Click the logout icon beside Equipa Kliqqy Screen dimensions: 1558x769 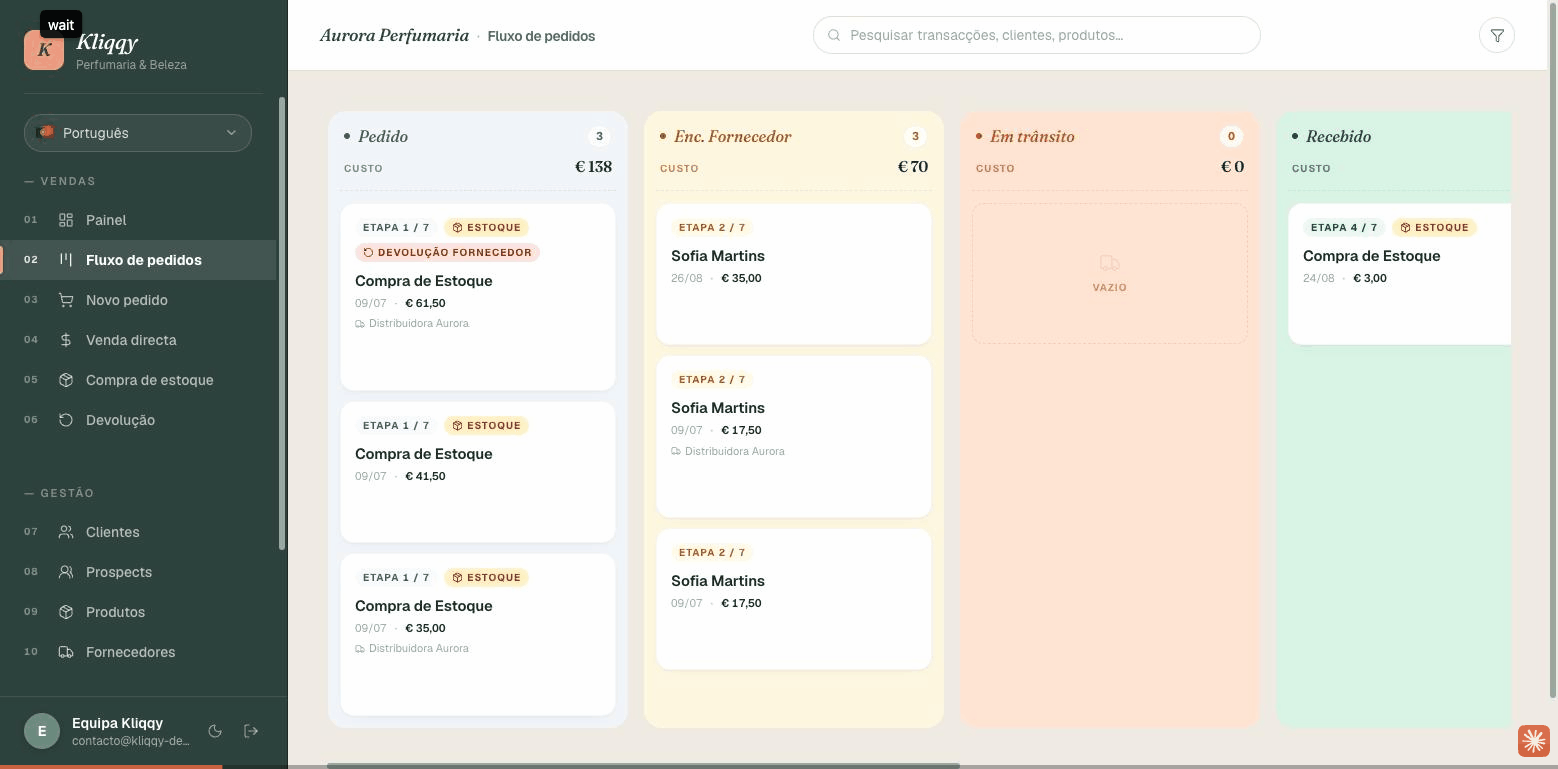251,731
